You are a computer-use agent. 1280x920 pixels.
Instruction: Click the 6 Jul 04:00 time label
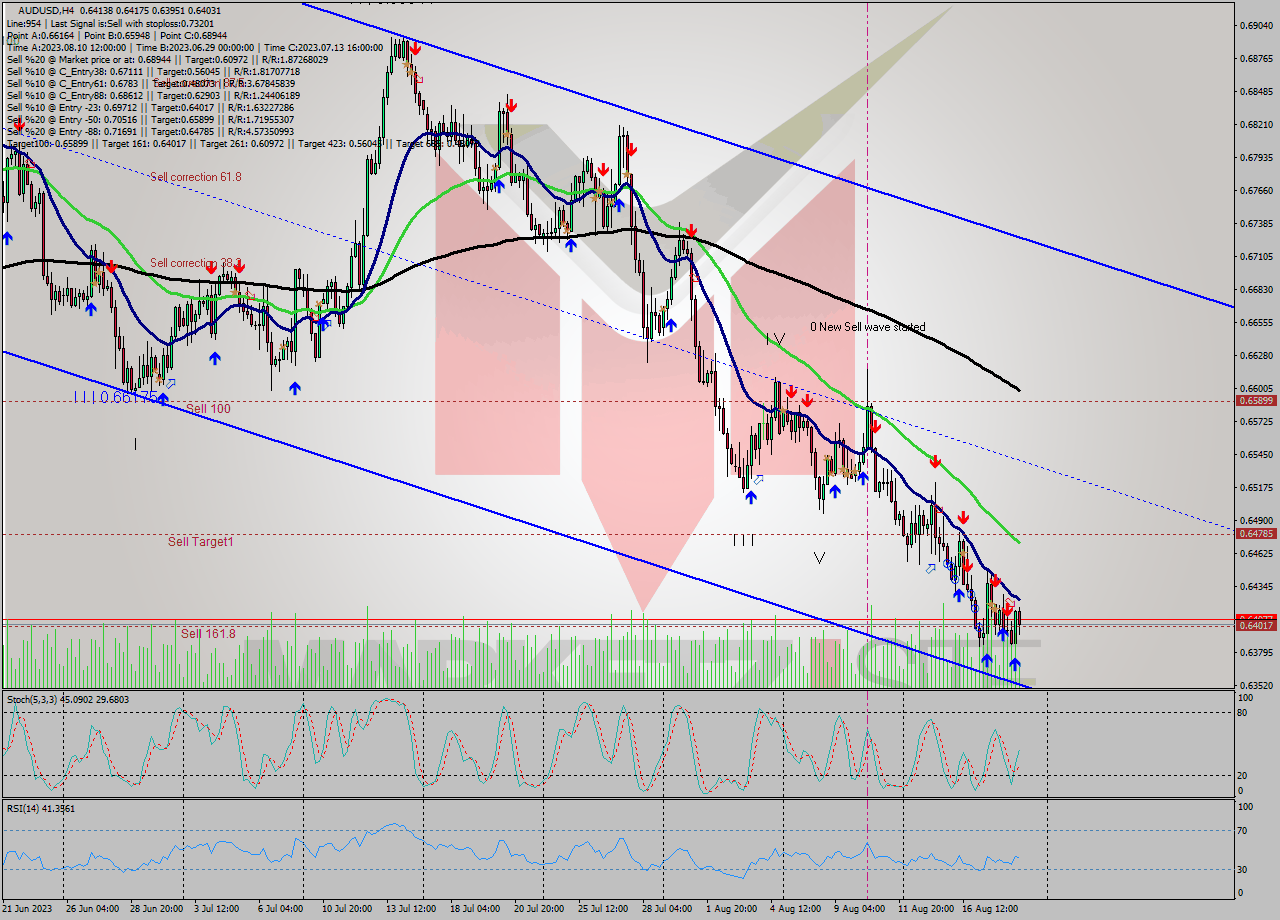tap(280, 909)
